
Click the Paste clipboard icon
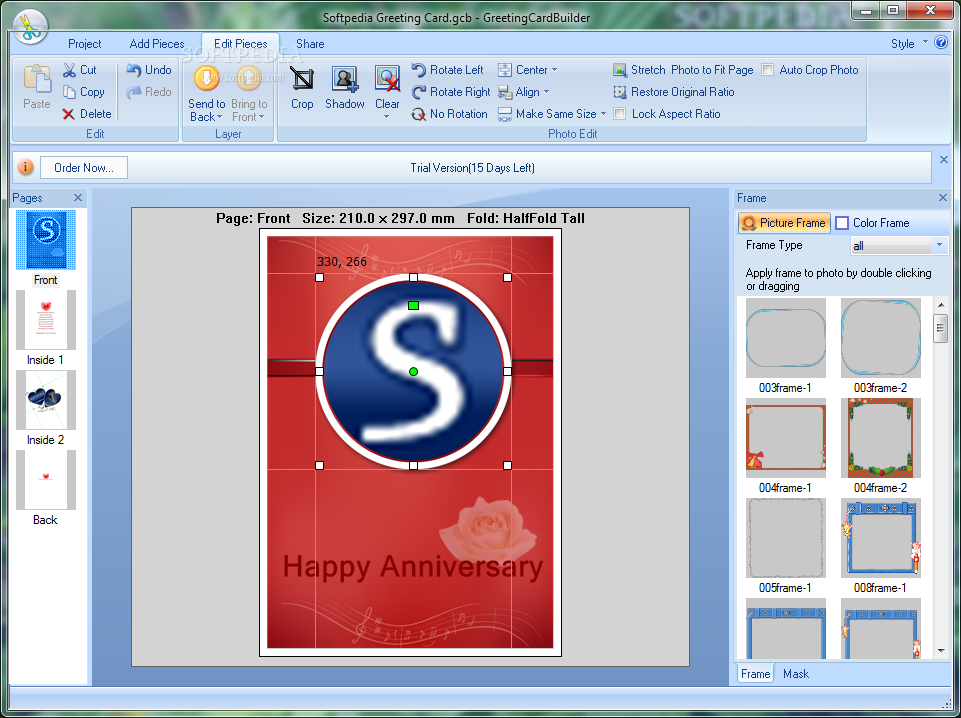click(37, 79)
